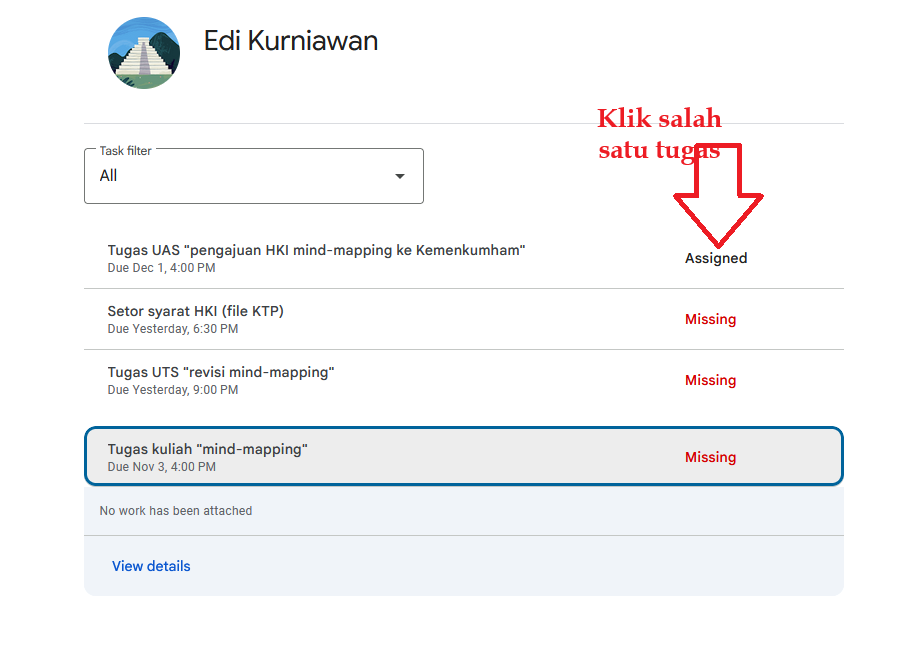The width and height of the screenshot is (902, 665).
Task: Click the red downward arrow annotation
Action: pos(717,198)
